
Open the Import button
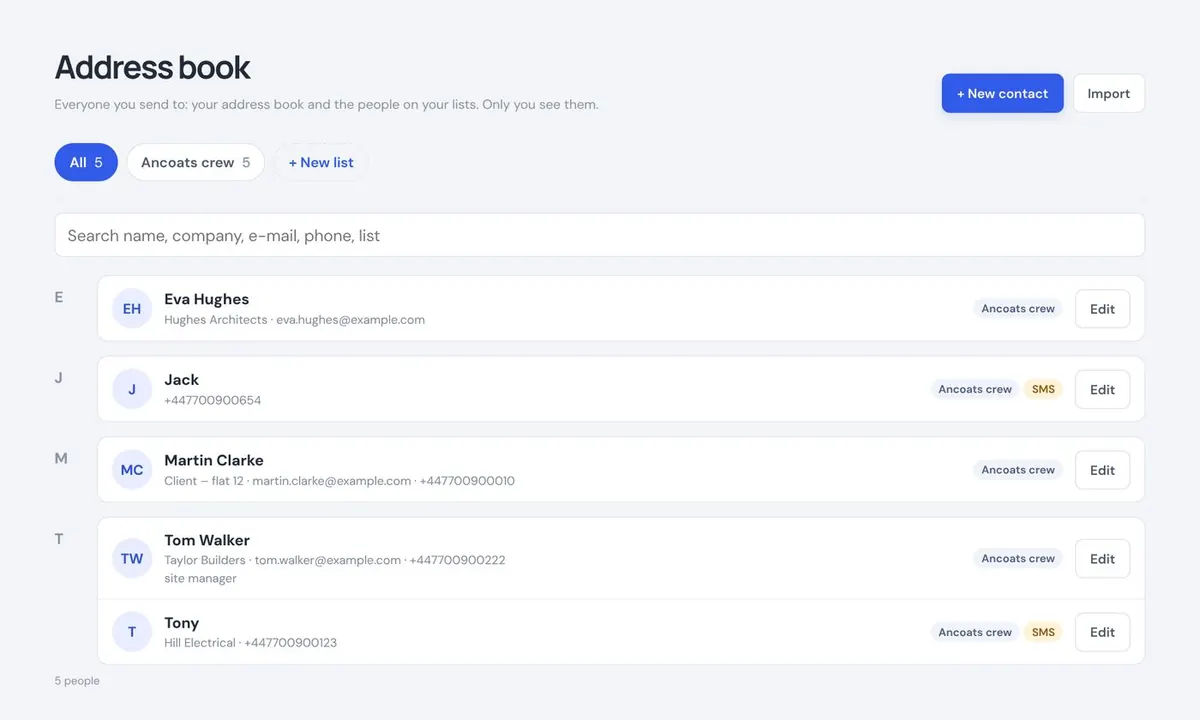click(x=1109, y=93)
